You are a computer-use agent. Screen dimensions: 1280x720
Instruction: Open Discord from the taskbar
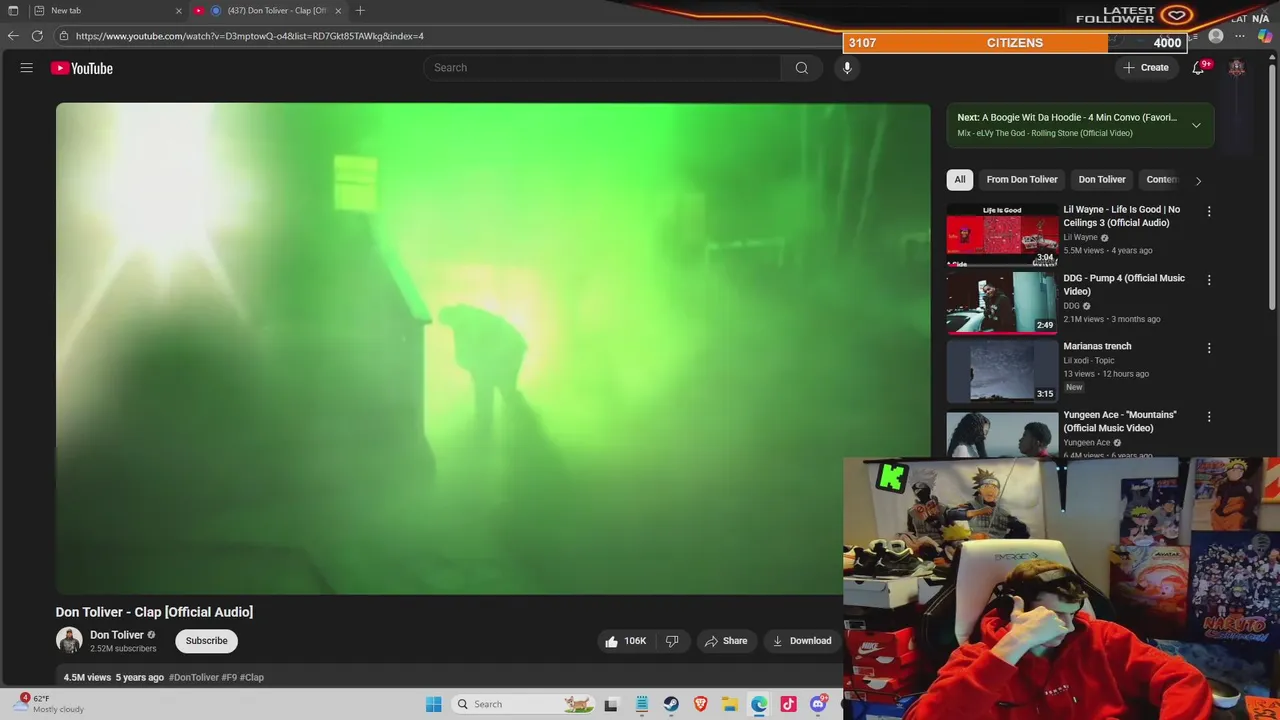[818, 704]
